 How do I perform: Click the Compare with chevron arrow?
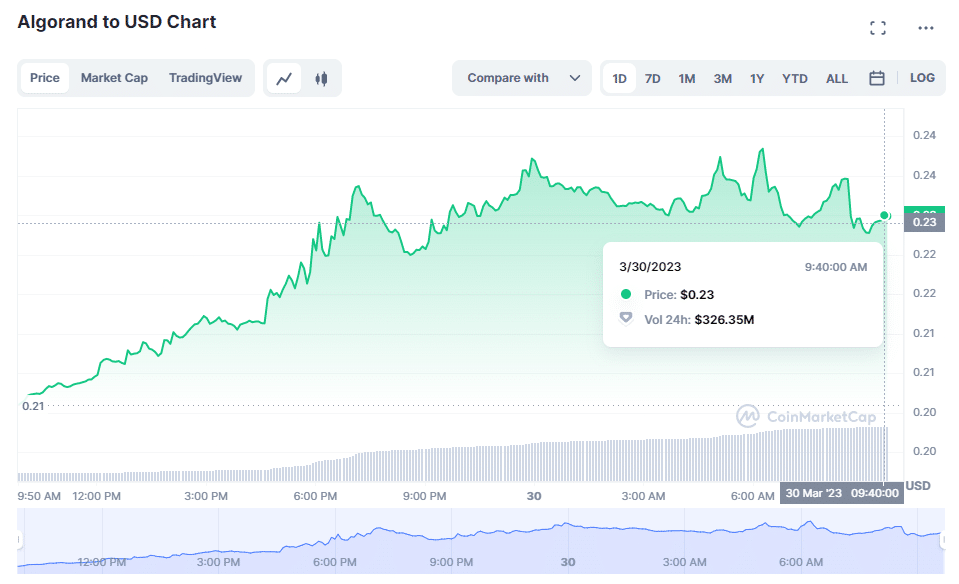coord(575,78)
